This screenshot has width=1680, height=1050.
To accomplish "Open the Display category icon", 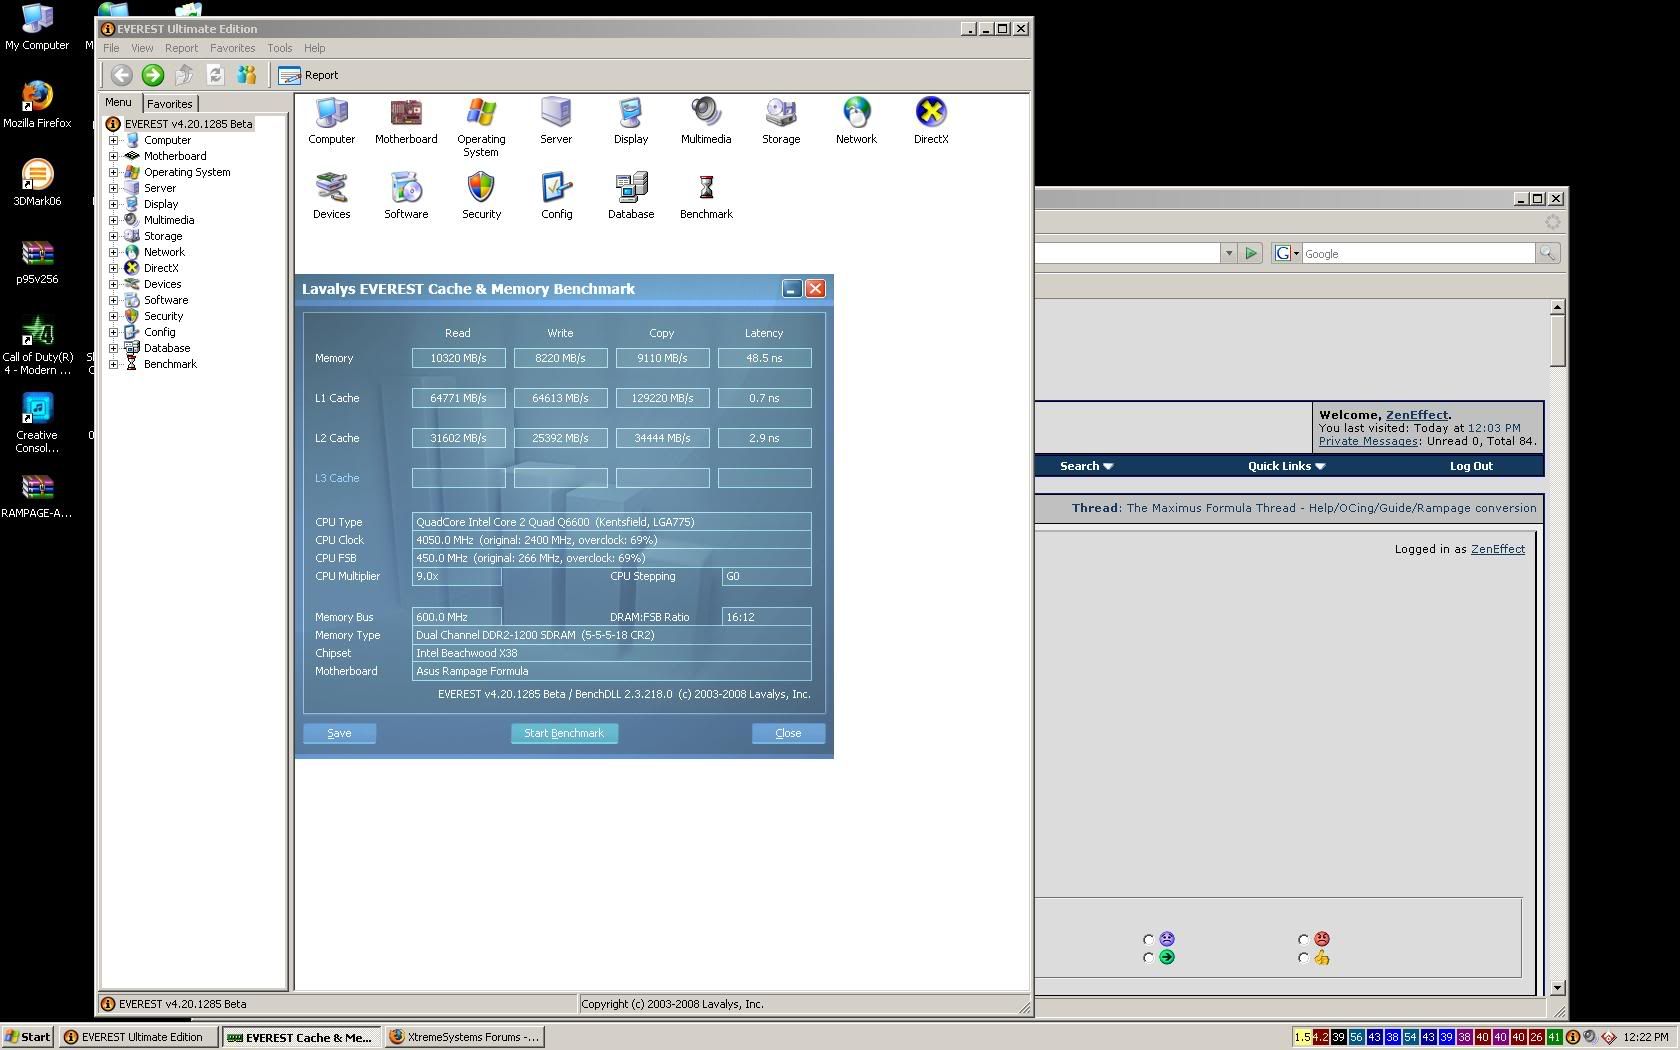I will pos(631,121).
